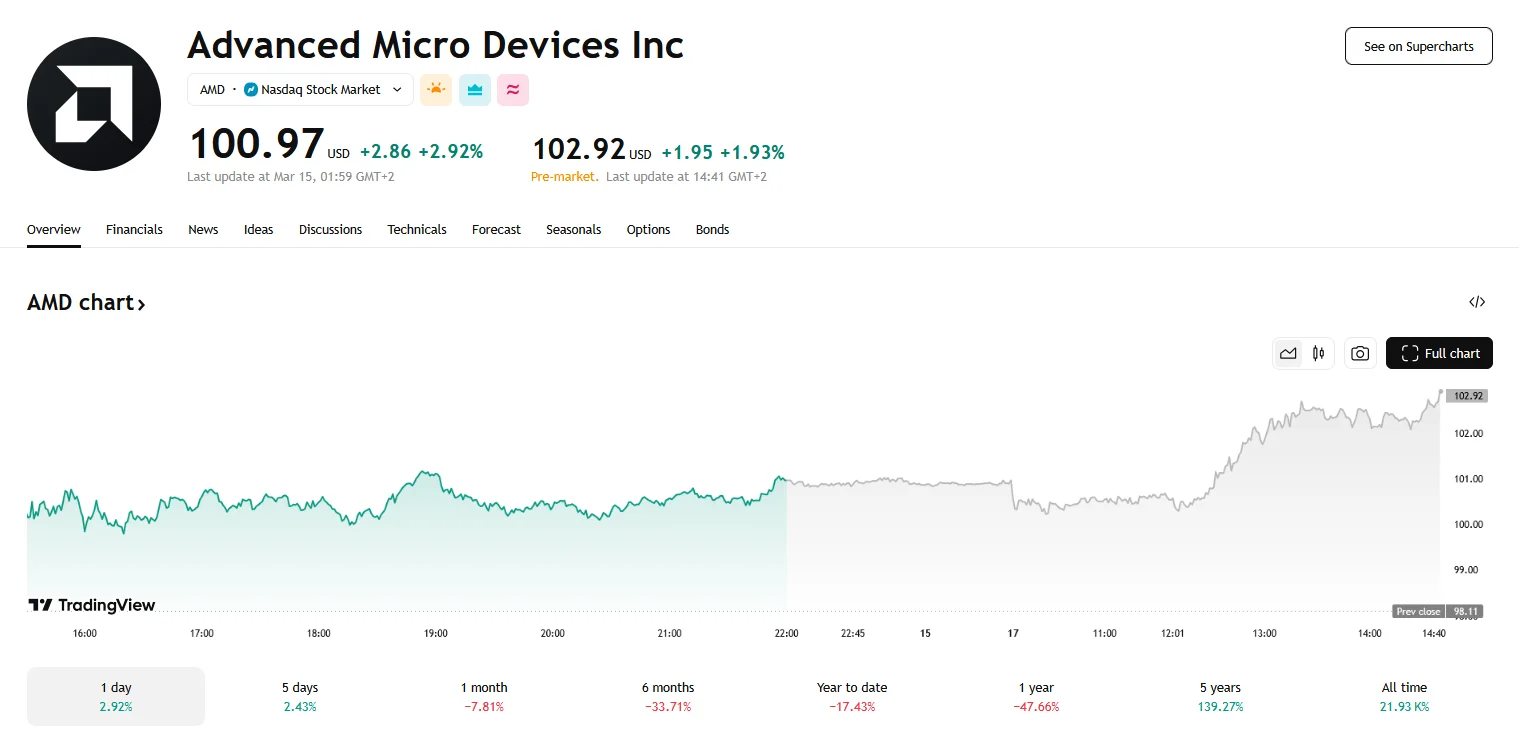Select the 5 years range option

1220,696
